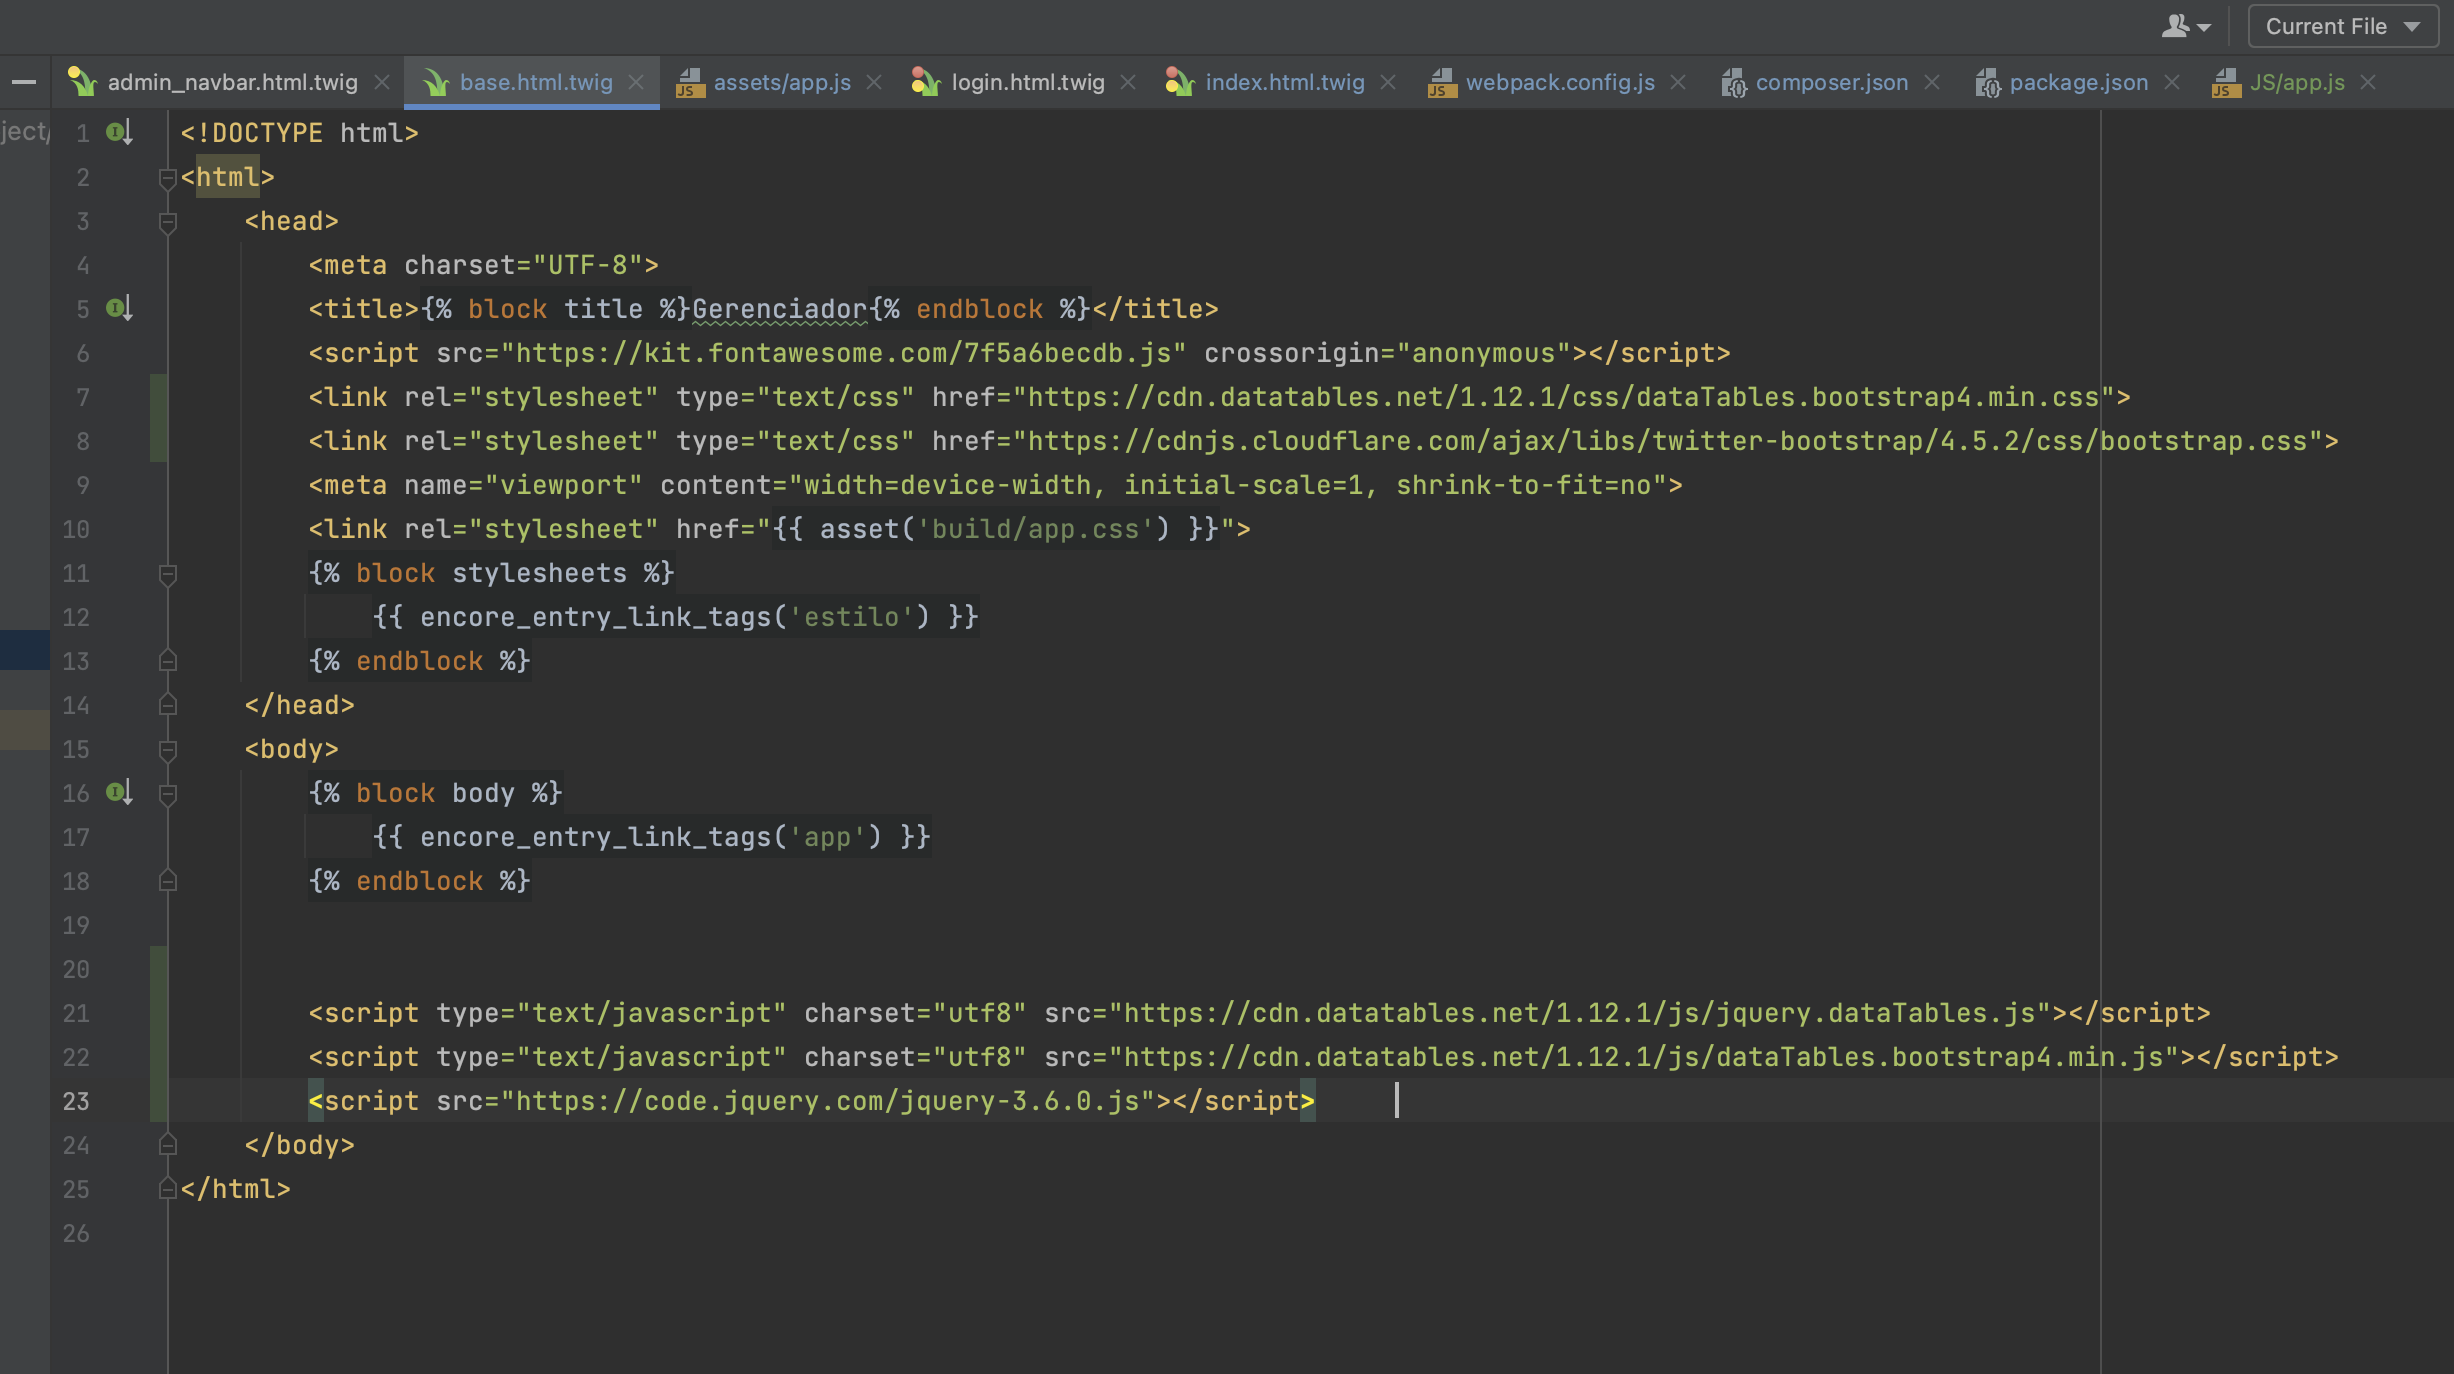Click the closing head fold marker on line 14
Viewport: 2454px width, 1374px height.
pos(168,704)
